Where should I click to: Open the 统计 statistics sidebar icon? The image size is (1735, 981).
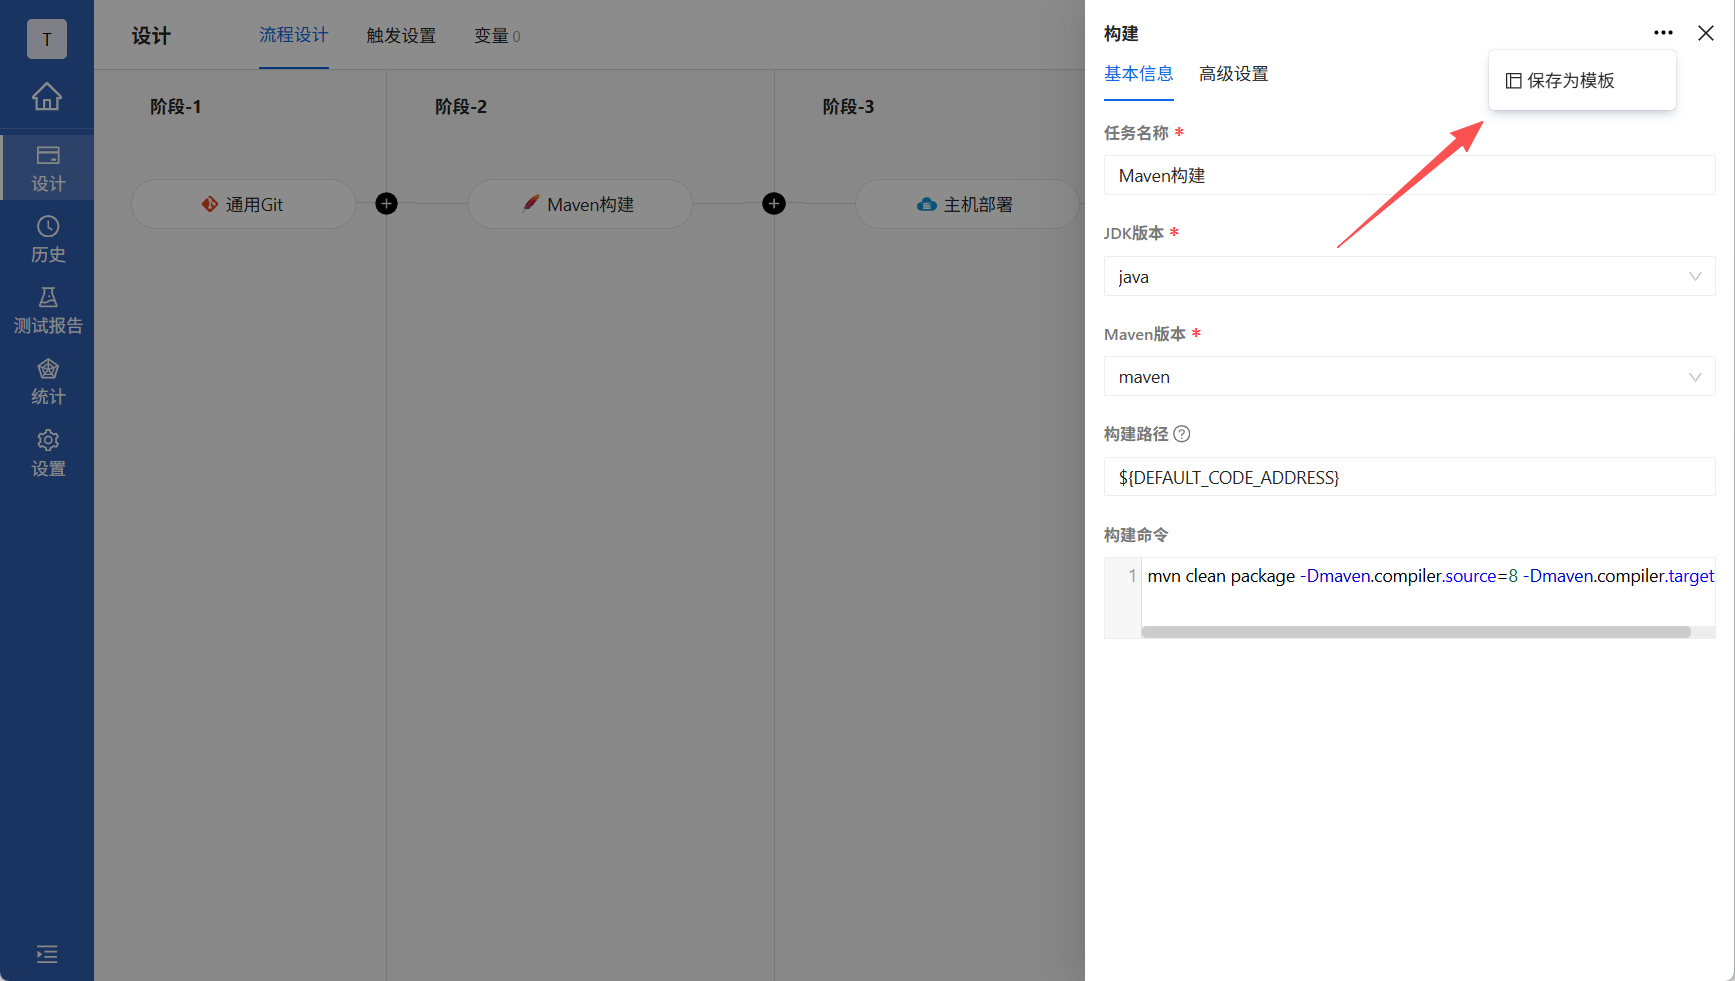pyautogui.click(x=47, y=380)
